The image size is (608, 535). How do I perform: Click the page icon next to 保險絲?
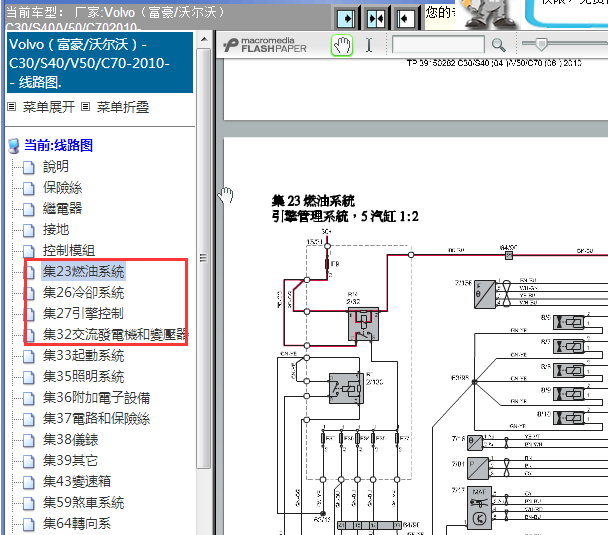point(28,188)
